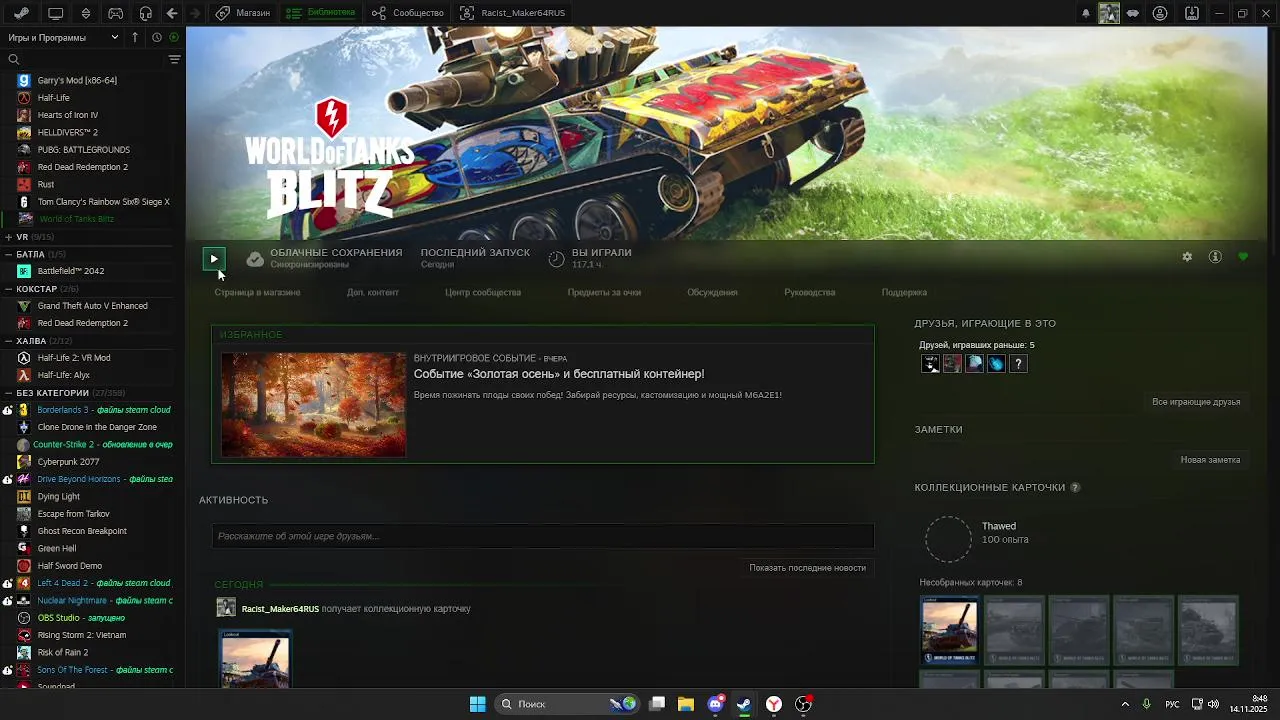Click 'Показать последние новости' button
The width and height of the screenshot is (1280, 720).
pyautogui.click(x=807, y=568)
